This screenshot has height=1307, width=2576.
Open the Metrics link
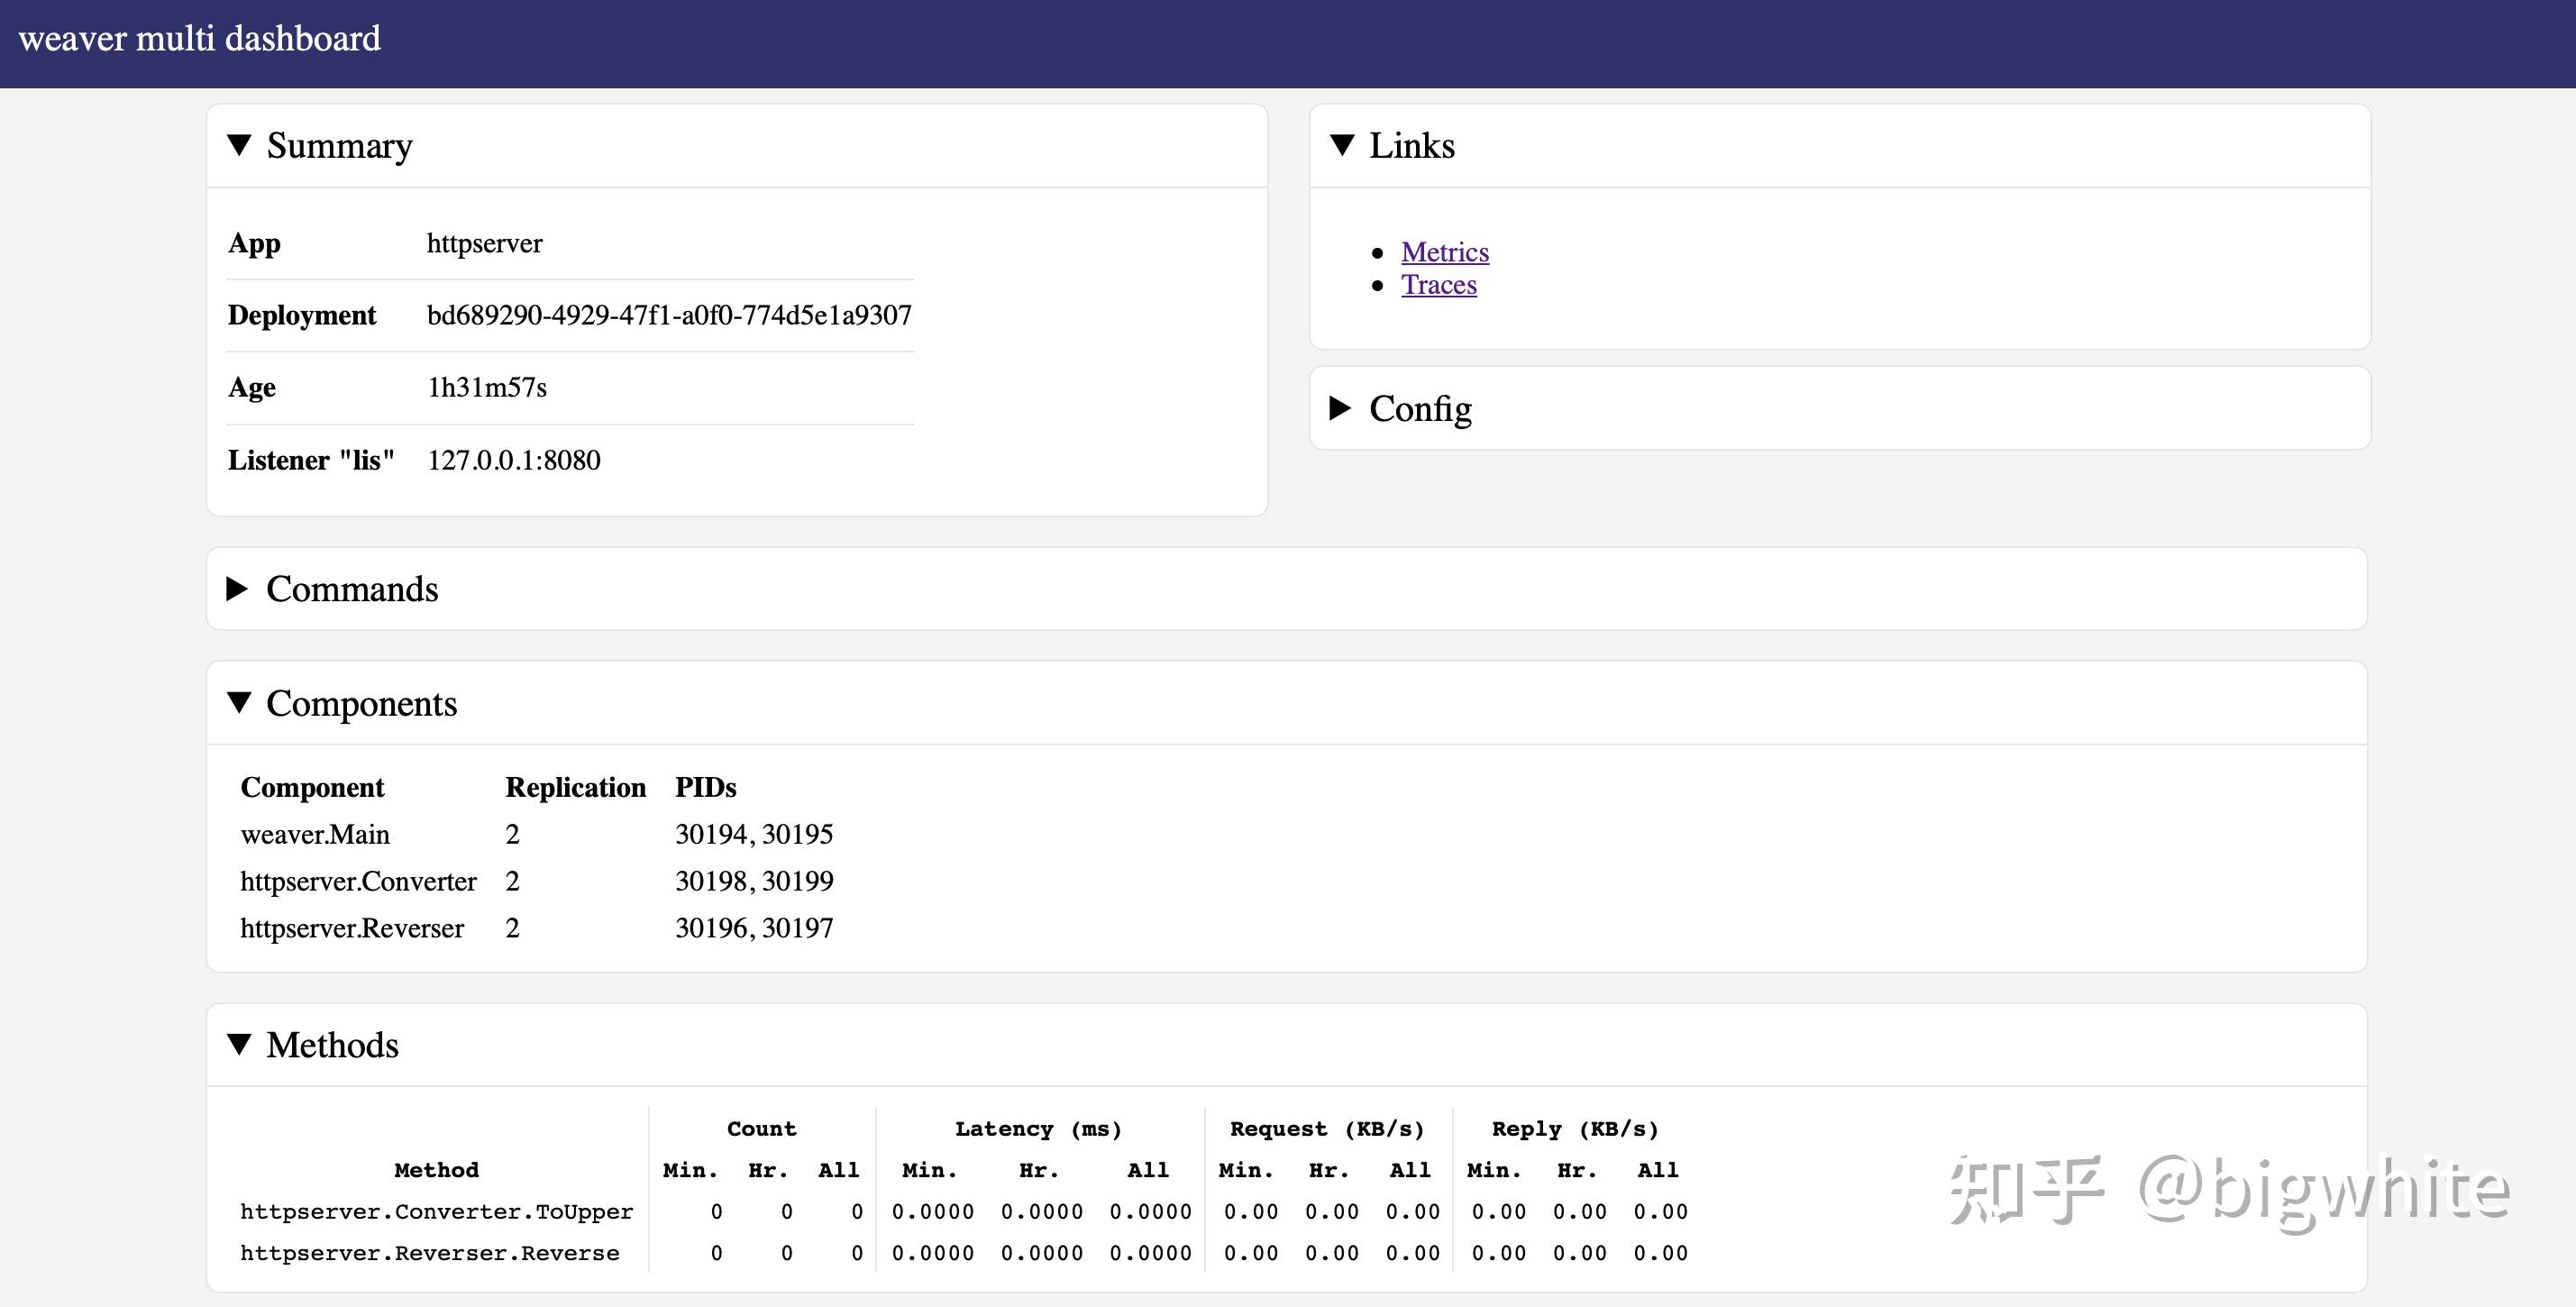pos(1444,252)
